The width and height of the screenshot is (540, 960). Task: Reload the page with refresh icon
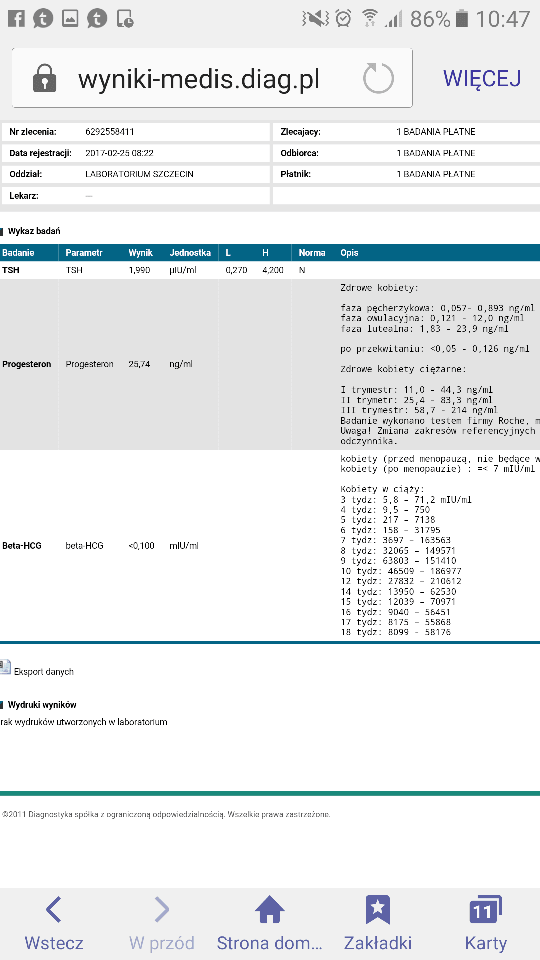click(378, 78)
